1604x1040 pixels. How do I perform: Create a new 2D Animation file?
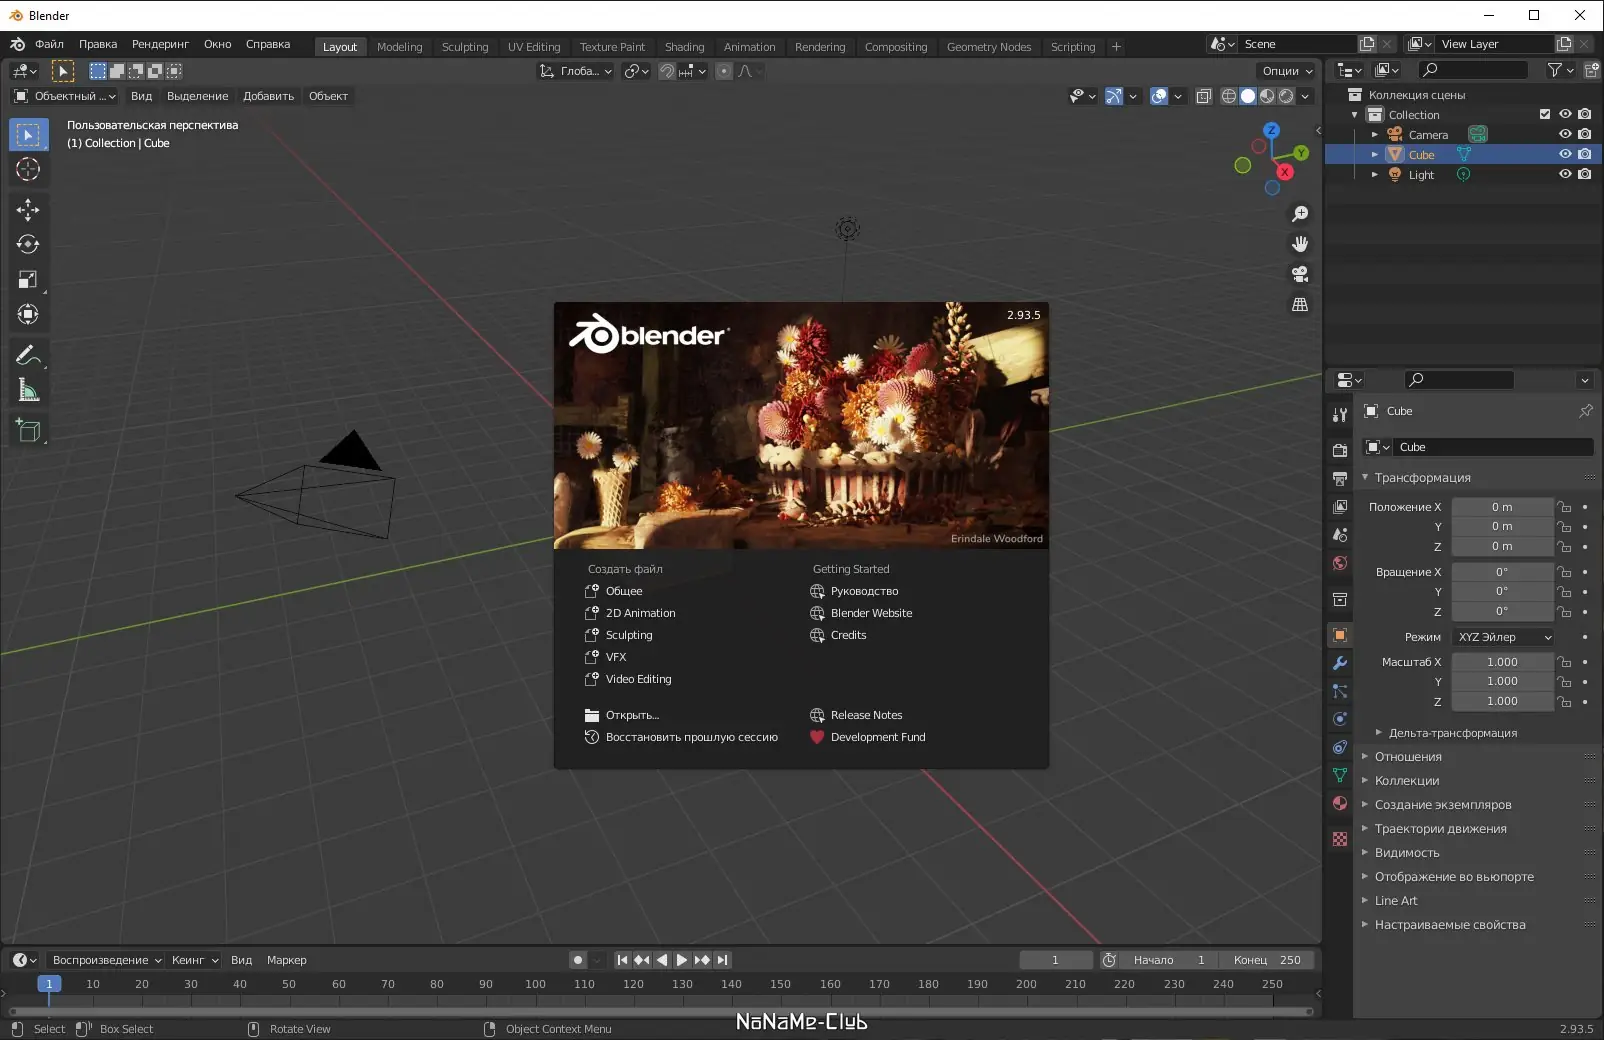coord(640,613)
